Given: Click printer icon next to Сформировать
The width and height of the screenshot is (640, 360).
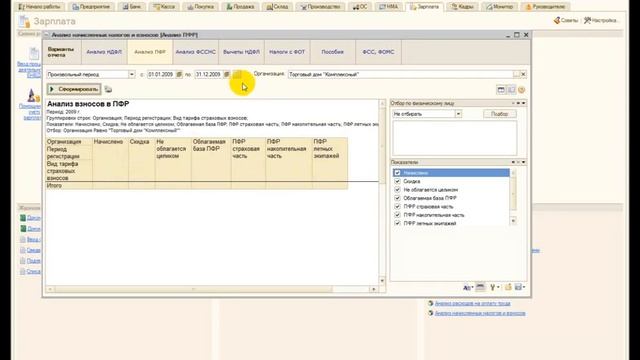Looking at the screenshot, I should 108,89.
